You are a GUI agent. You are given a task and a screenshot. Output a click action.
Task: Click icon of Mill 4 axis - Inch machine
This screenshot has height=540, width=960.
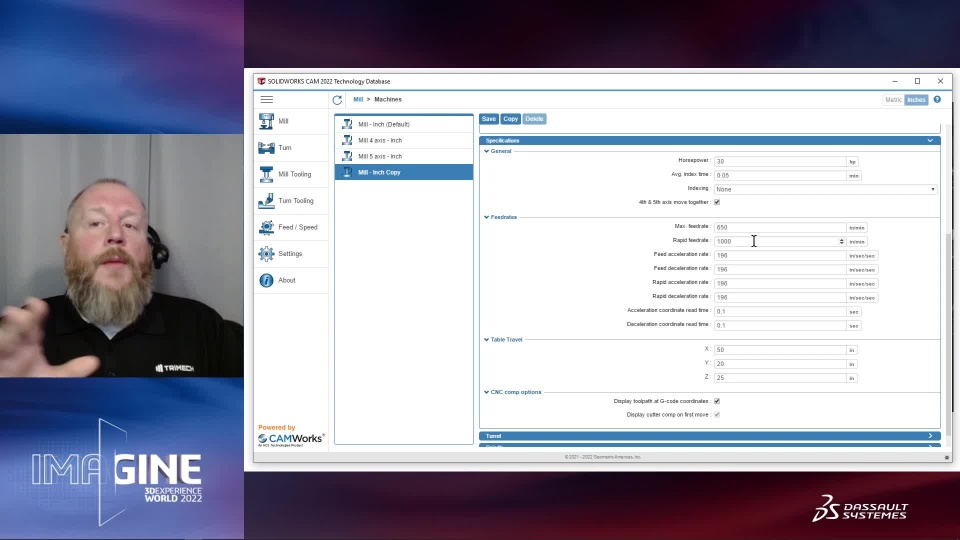(x=347, y=140)
